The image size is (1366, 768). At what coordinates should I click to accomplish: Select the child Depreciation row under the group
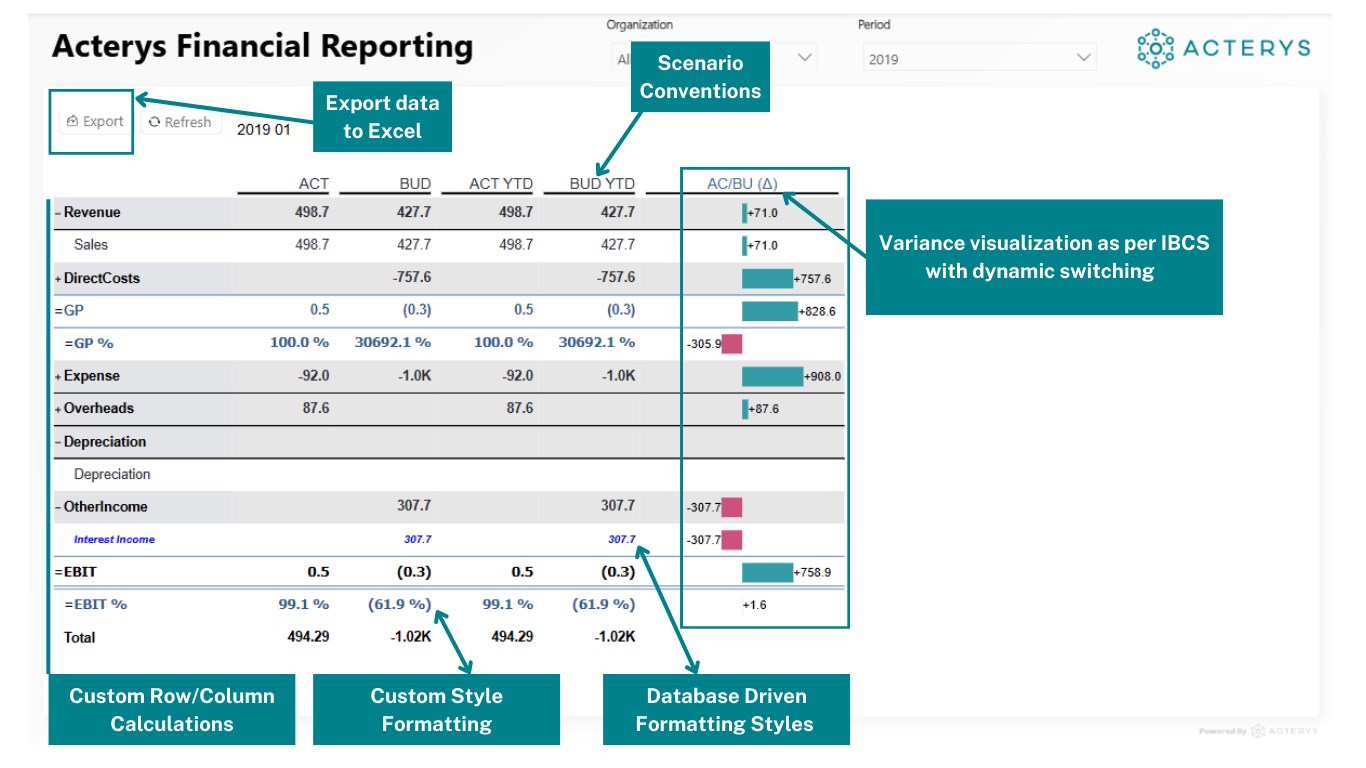112,475
